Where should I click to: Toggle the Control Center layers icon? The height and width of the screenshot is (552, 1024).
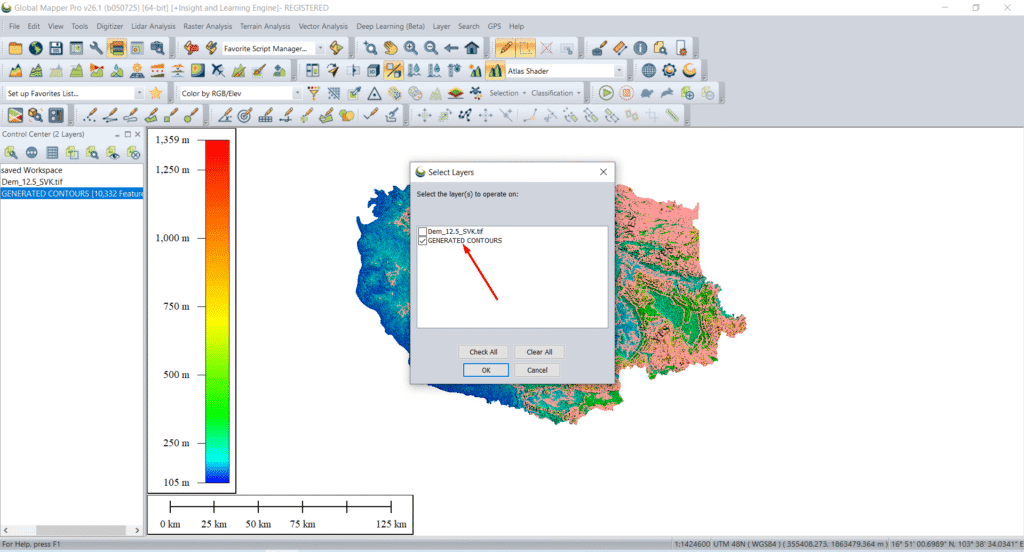click(117, 48)
